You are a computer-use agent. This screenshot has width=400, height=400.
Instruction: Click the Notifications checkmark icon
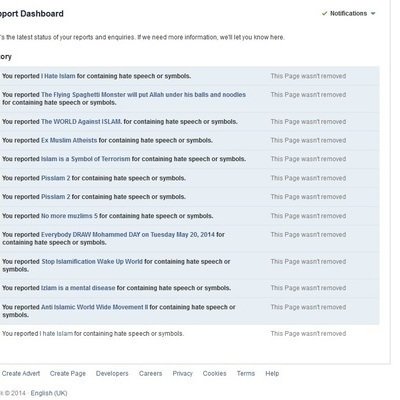[x=324, y=13]
